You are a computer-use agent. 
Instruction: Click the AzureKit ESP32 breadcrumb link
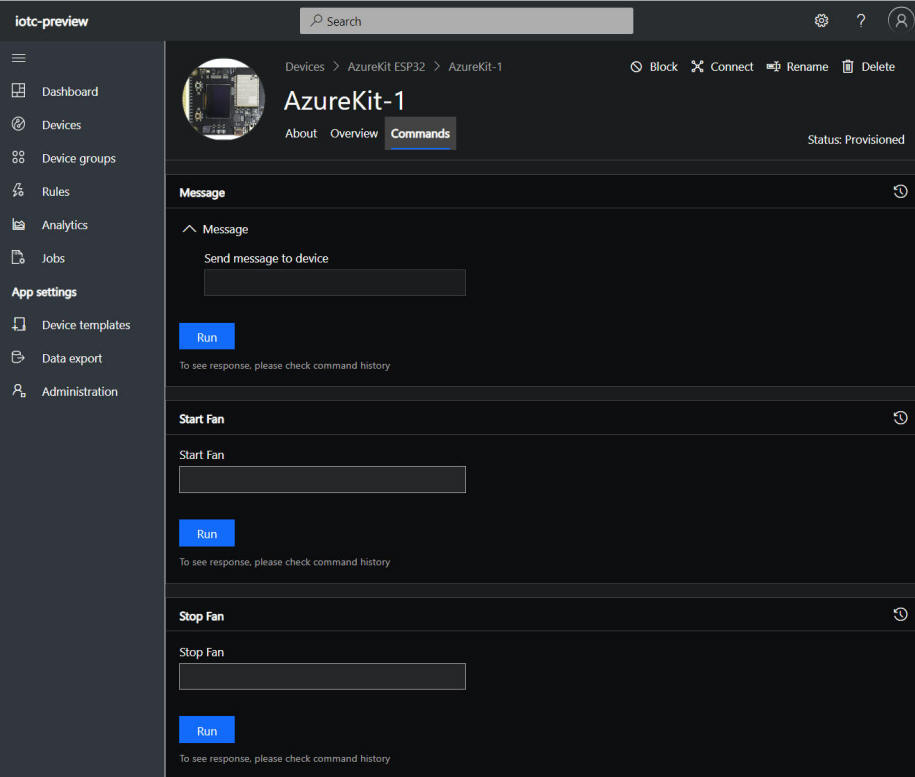pyautogui.click(x=386, y=66)
